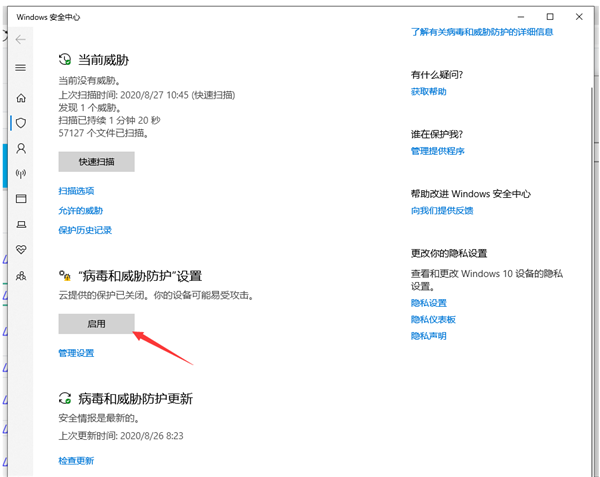Select the shield virus protection icon
600x477 pixels.
pyautogui.click(x=21, y=122)
